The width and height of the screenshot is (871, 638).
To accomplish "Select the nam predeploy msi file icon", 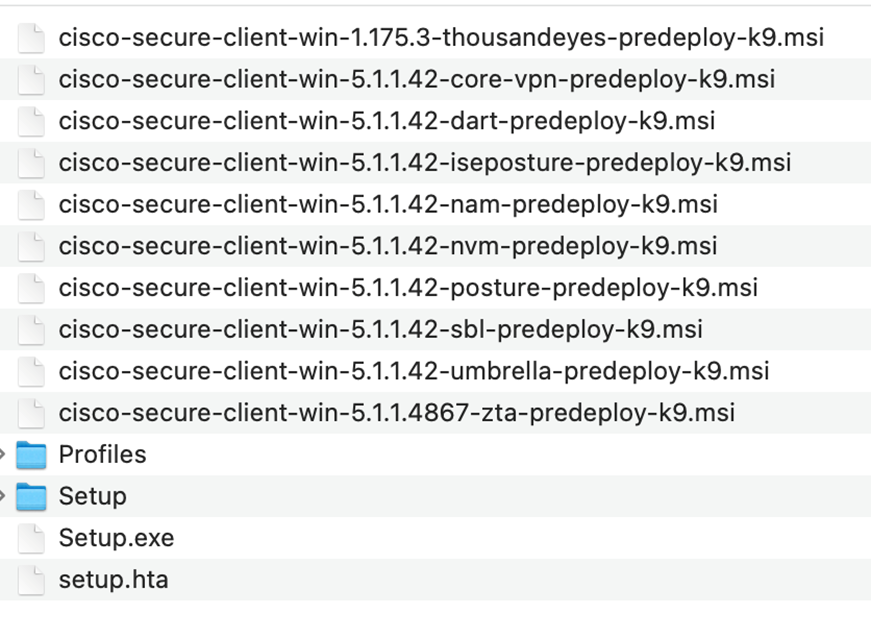I will click(31, 204).
